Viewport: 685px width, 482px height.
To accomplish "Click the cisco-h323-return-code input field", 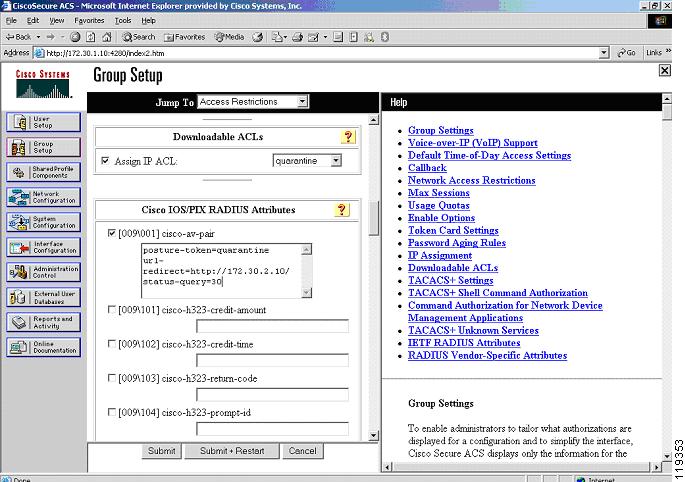I will coord(273,394).
